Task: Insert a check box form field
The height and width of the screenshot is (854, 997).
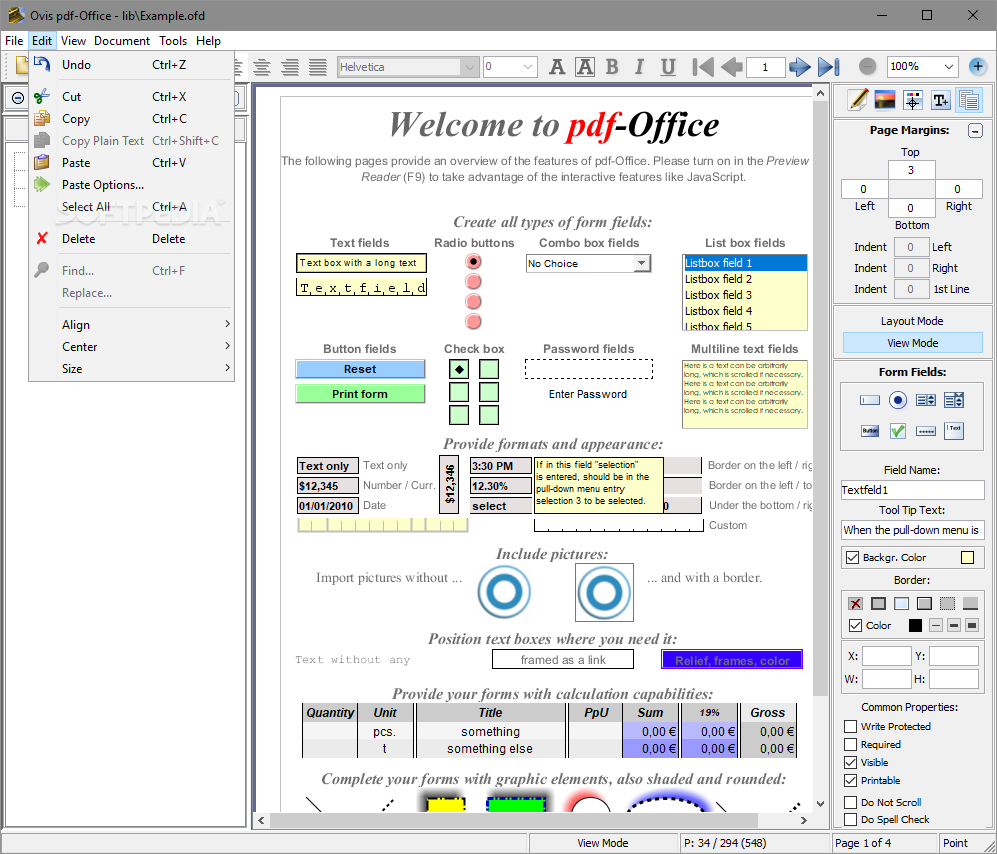Action: click(x=898, y=430)
